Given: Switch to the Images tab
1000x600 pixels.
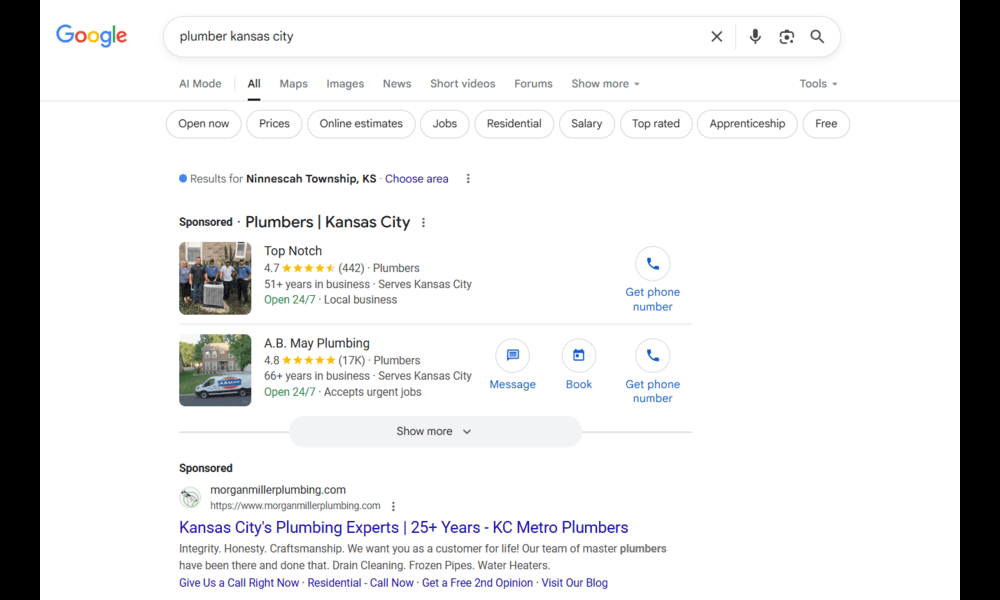Looking at the screenshot, I should (345, 84).
